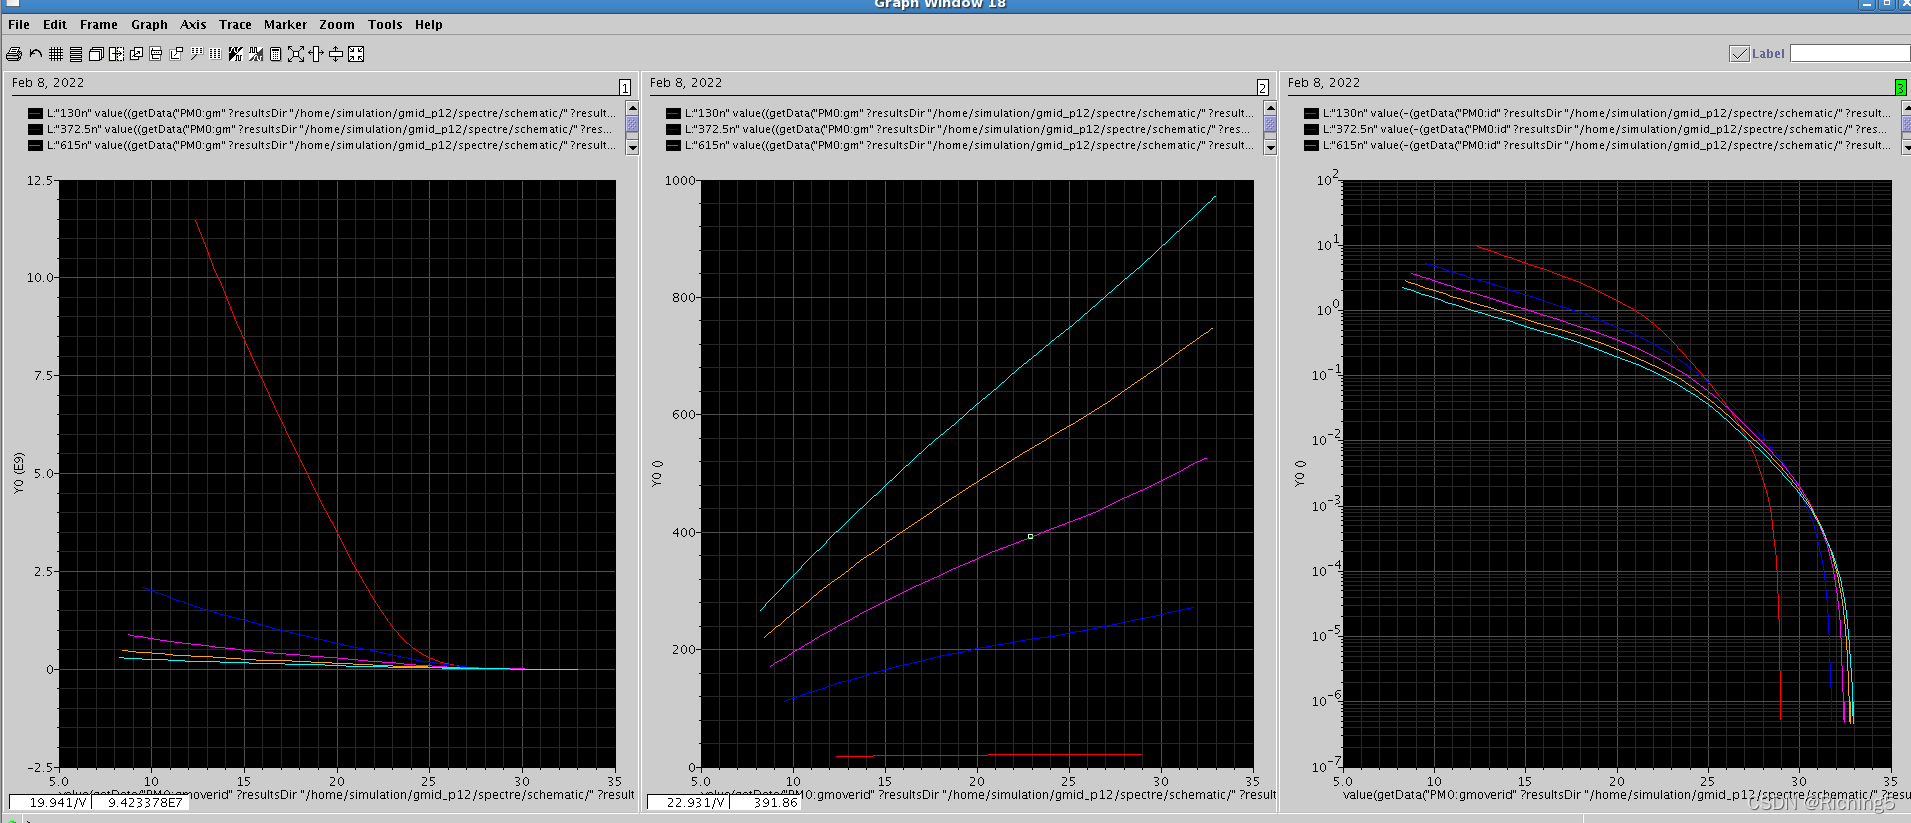Click first legend scroll down arrow

pyautogui.click(x=632, y=148)
